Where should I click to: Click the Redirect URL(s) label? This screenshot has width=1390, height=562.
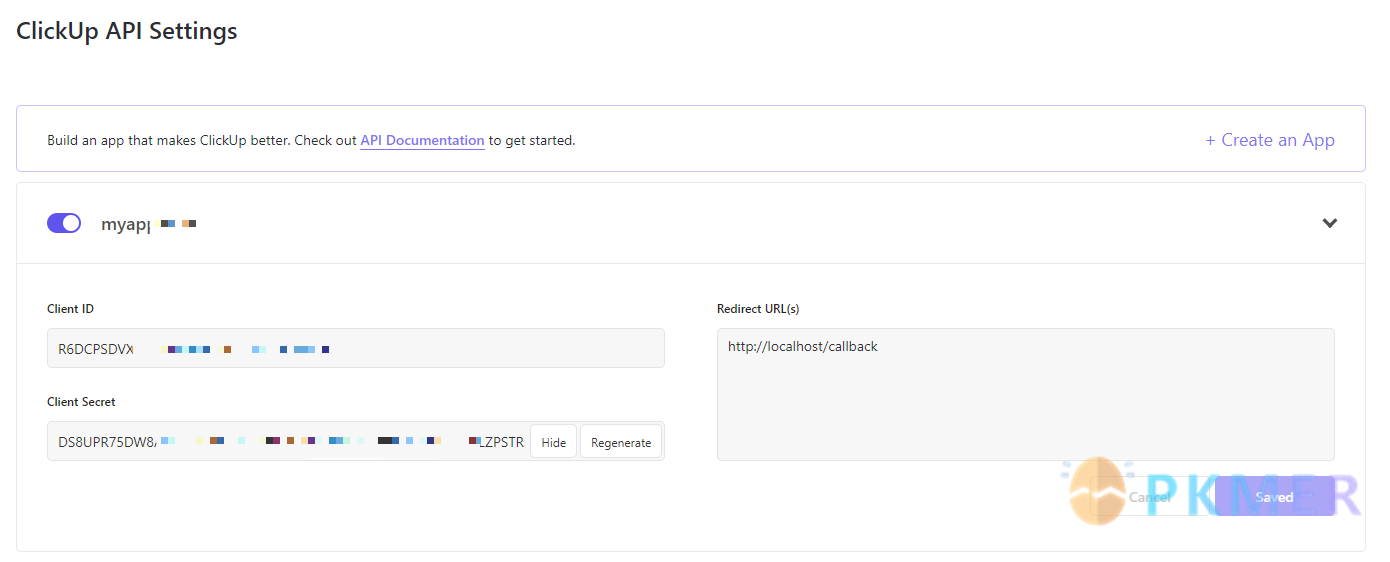coord(758,309)
